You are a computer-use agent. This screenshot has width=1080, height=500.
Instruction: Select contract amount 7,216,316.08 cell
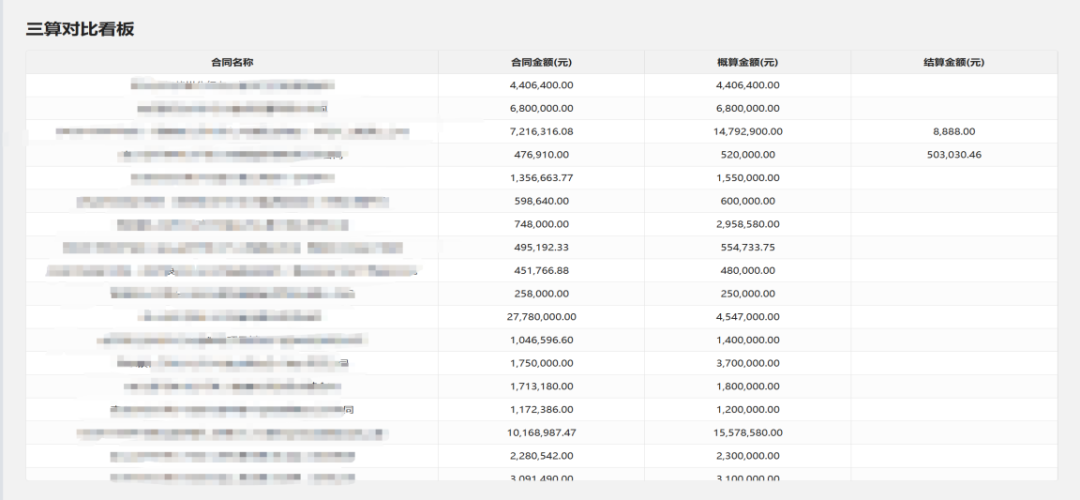point(541,131)
